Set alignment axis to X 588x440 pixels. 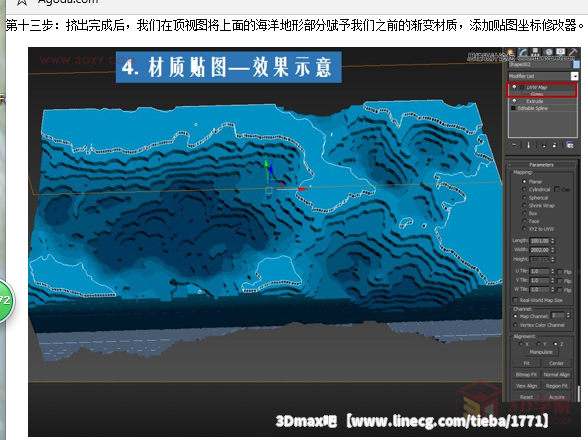520,344
